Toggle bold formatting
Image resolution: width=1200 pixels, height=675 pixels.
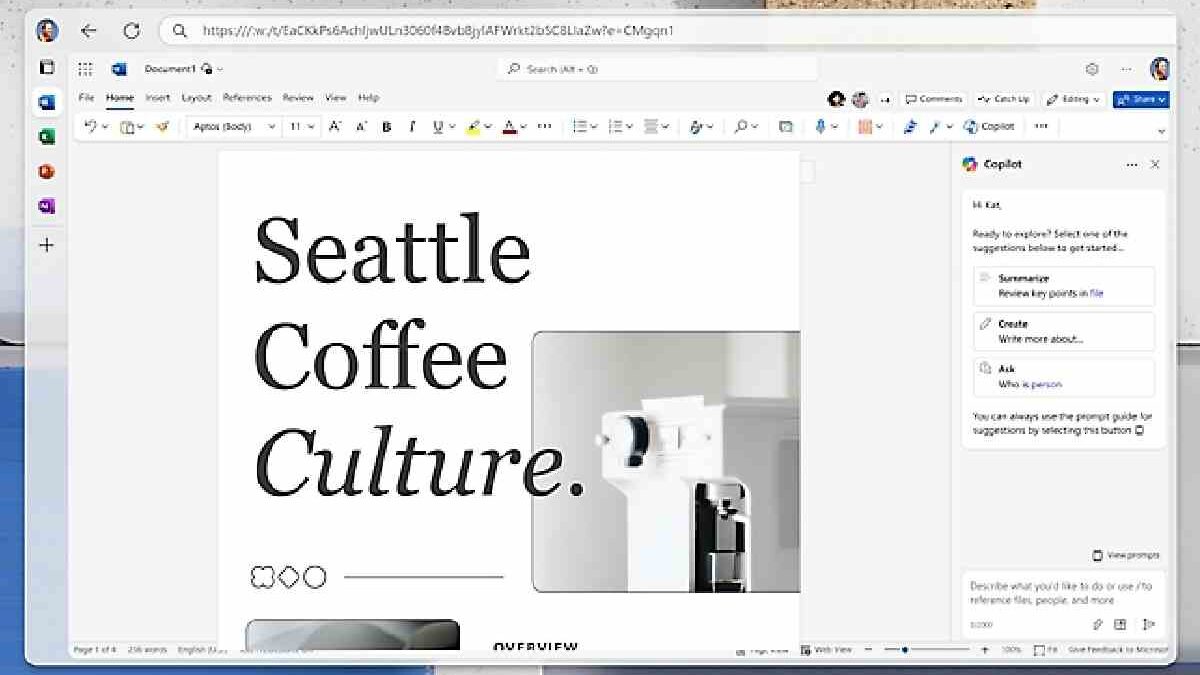click(x=387, y=127)
